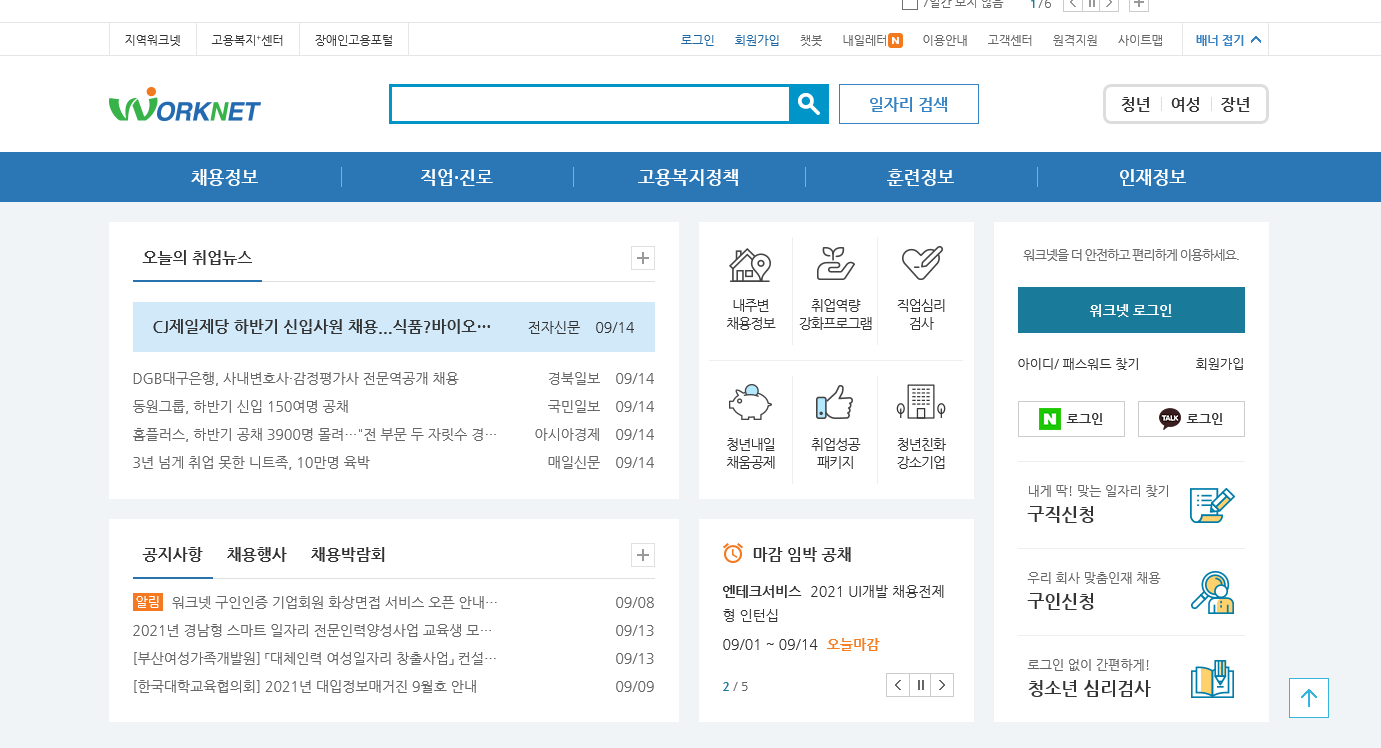
Task: Log in with Kakao Talk button
Action: click(1191, 419)
